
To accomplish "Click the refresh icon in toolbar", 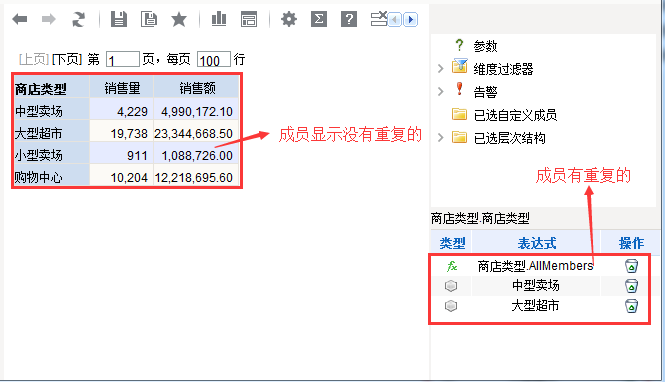I will (x=78, y=19).
